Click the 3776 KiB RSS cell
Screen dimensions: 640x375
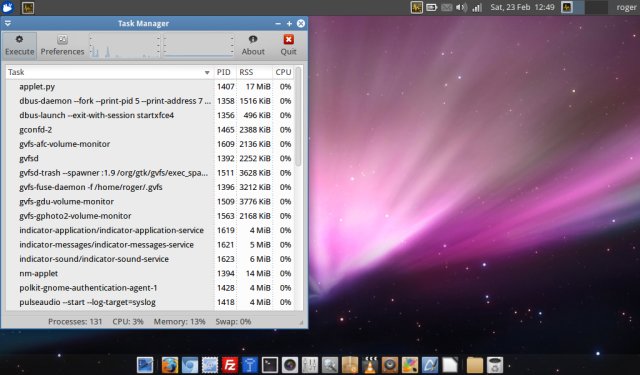tap(255, 202)
